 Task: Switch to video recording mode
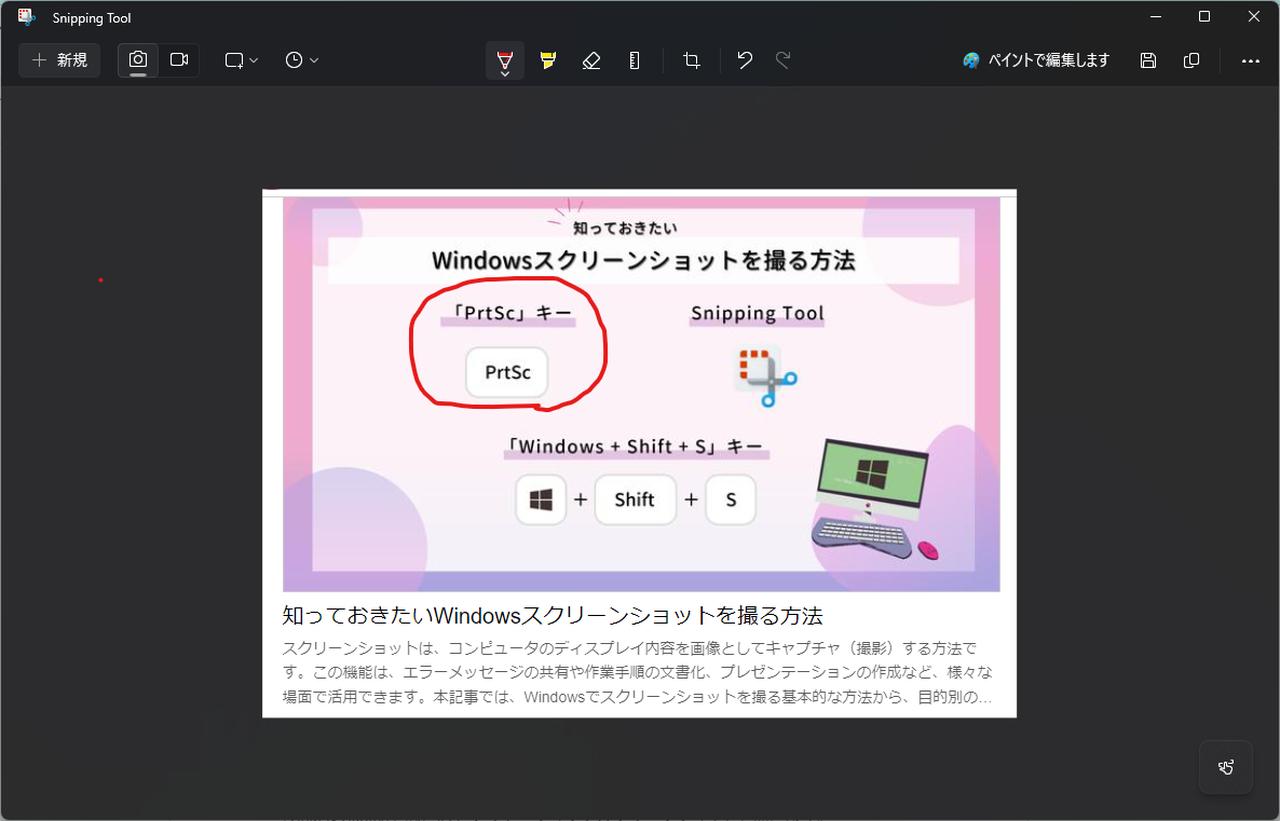tap(179, 60)
